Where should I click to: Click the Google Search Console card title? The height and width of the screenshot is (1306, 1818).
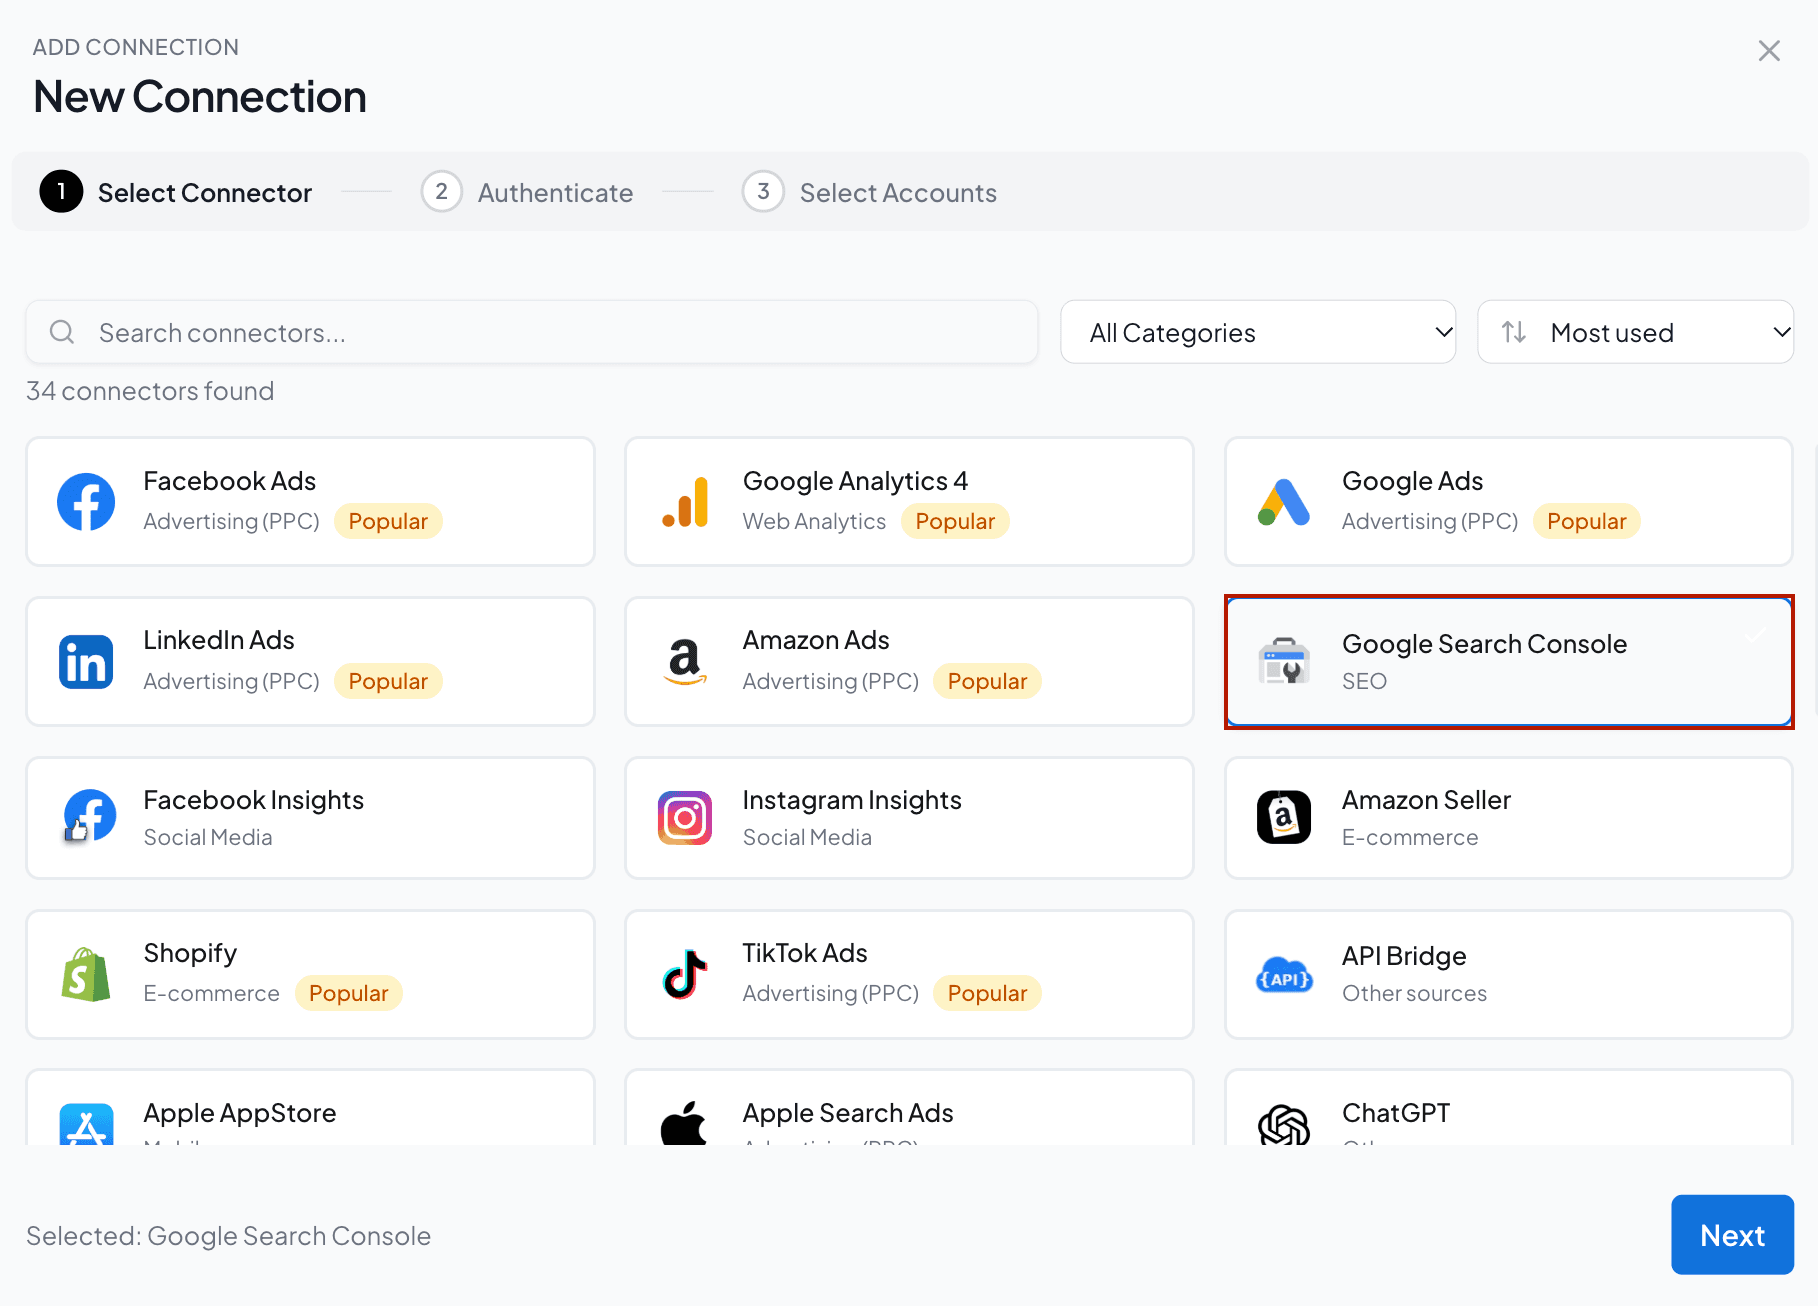pyautogui.click(x=1485, y=644)
